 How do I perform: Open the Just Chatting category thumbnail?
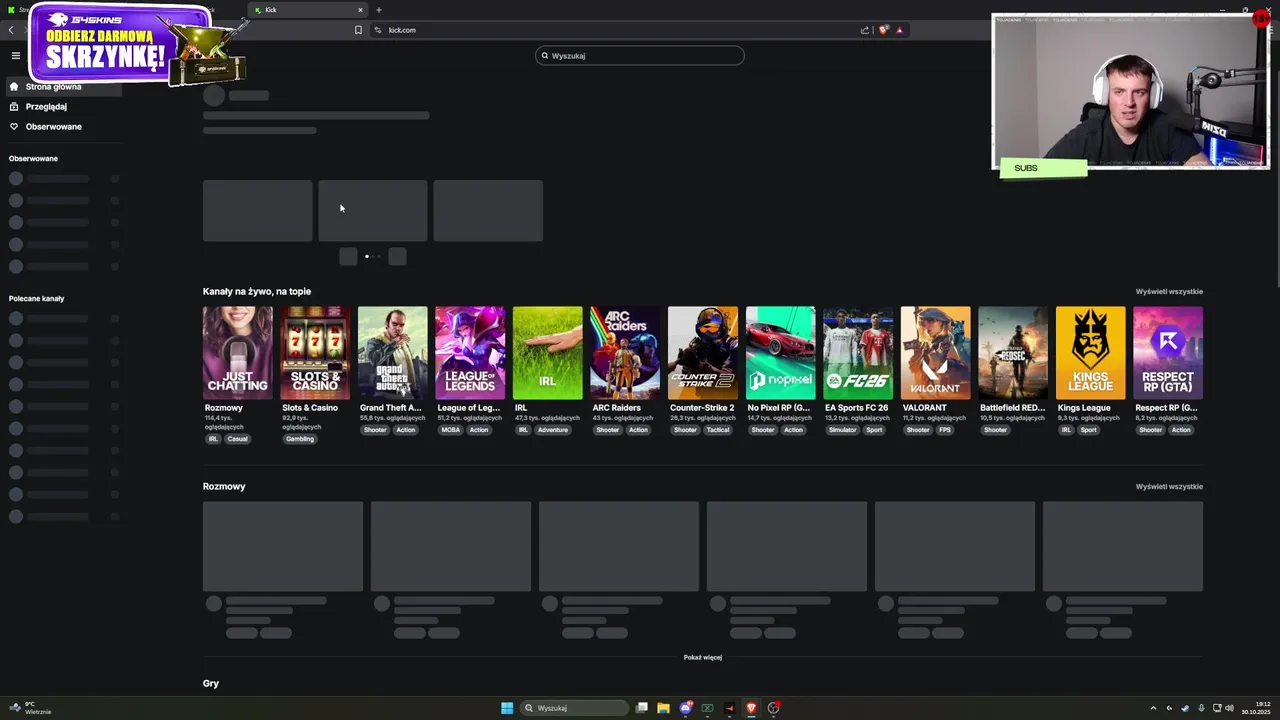237,353
